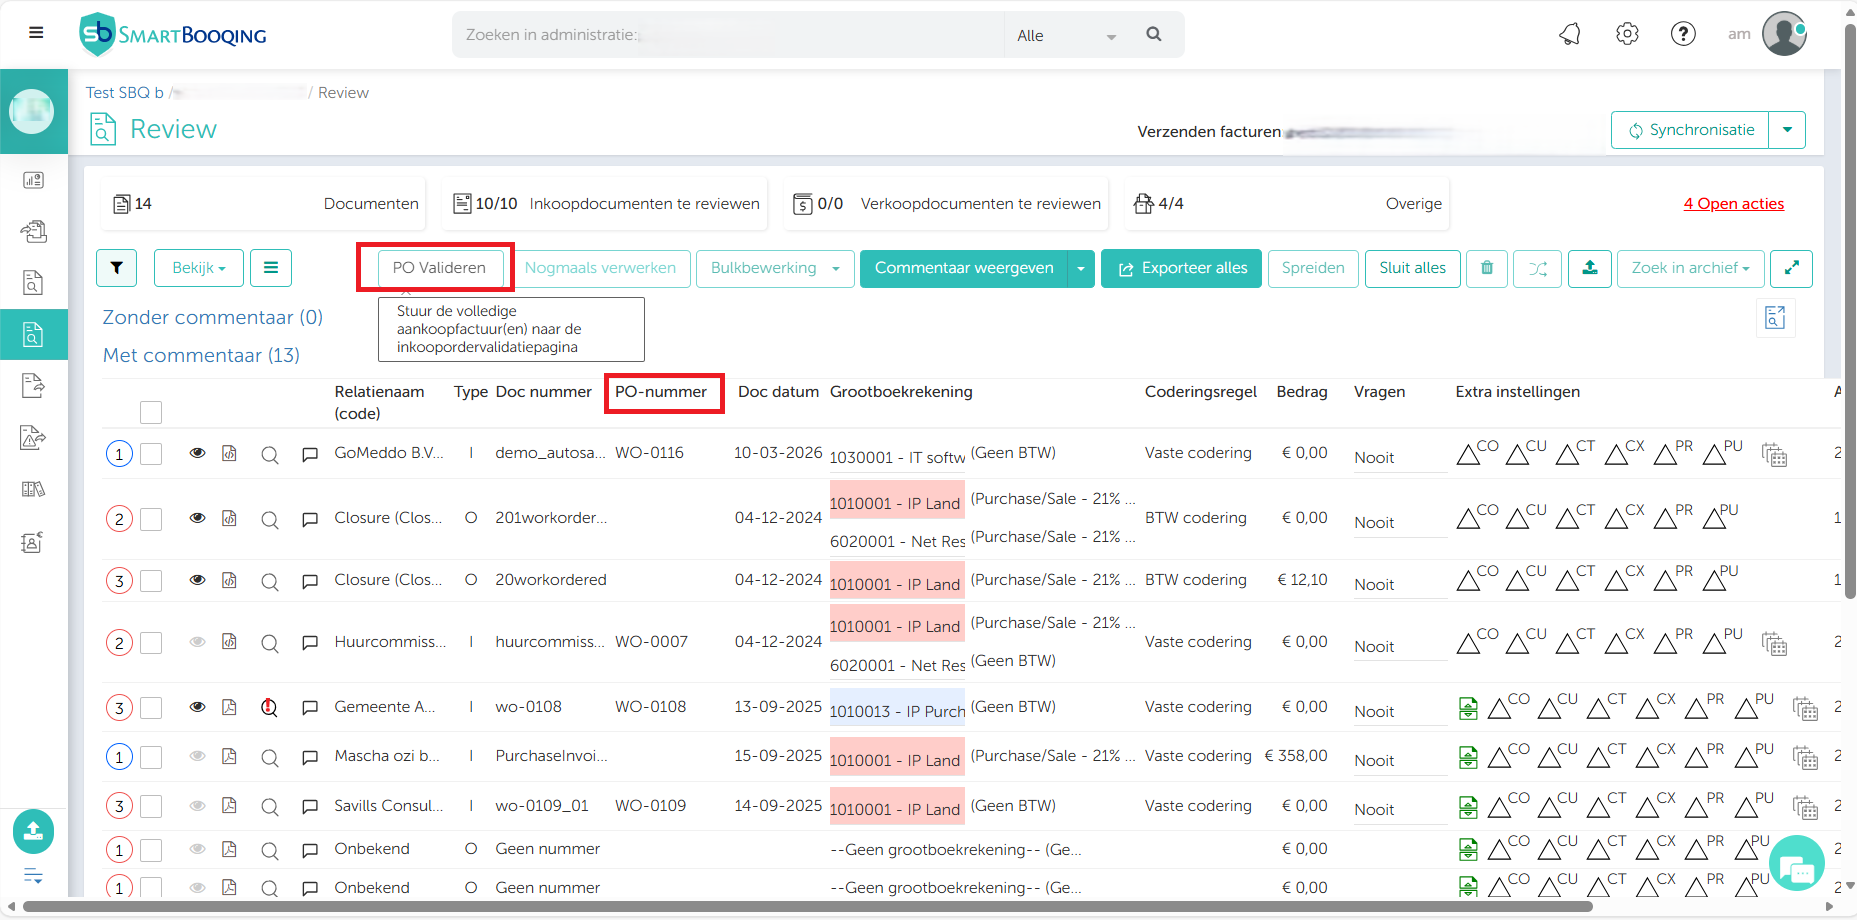Image resolution: width=1857 pixels, height=920 pixels.
Task: Click the expand fullscreen arrows icon
Action: pos(1791,268)
